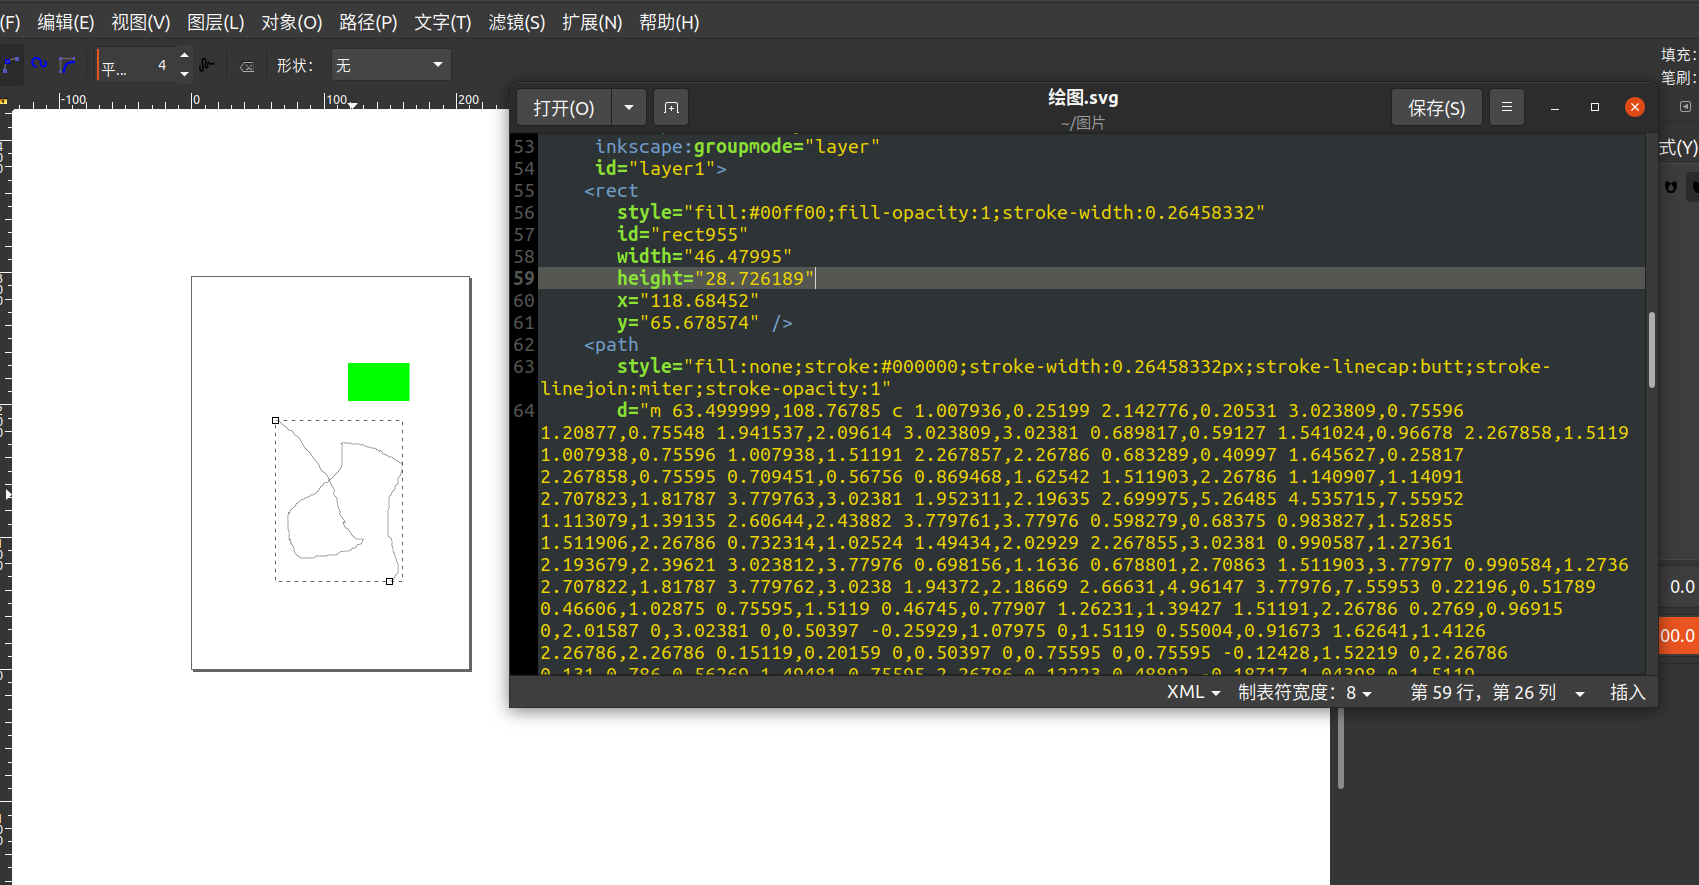Open the 滤镜(S) menu

click(516, 22)
